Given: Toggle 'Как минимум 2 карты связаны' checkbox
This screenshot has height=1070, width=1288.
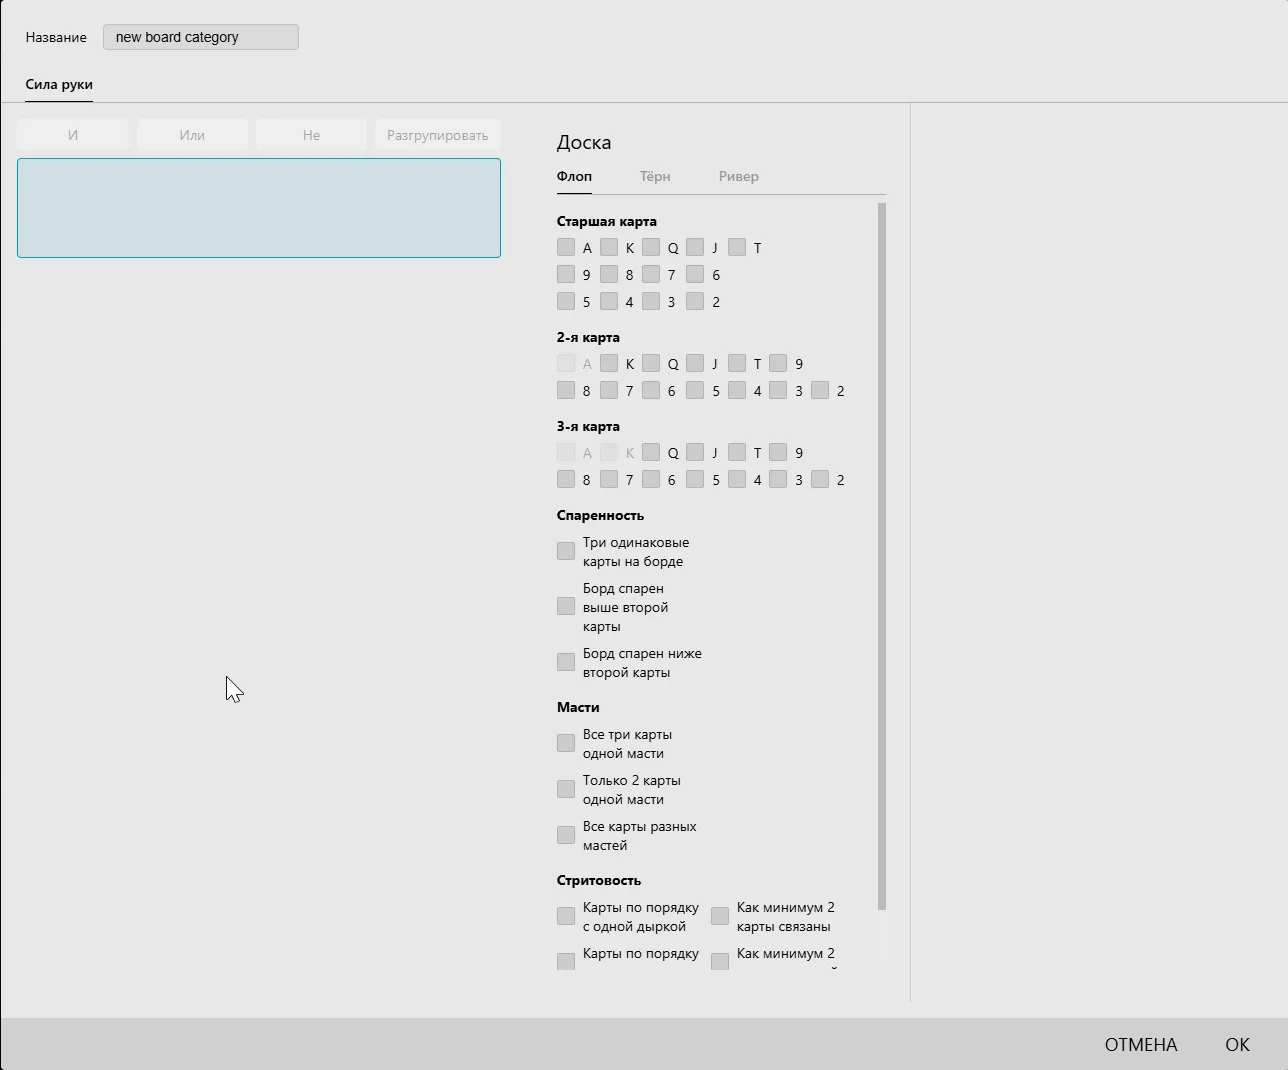Looking at the screenshot, I should point(720,916).
